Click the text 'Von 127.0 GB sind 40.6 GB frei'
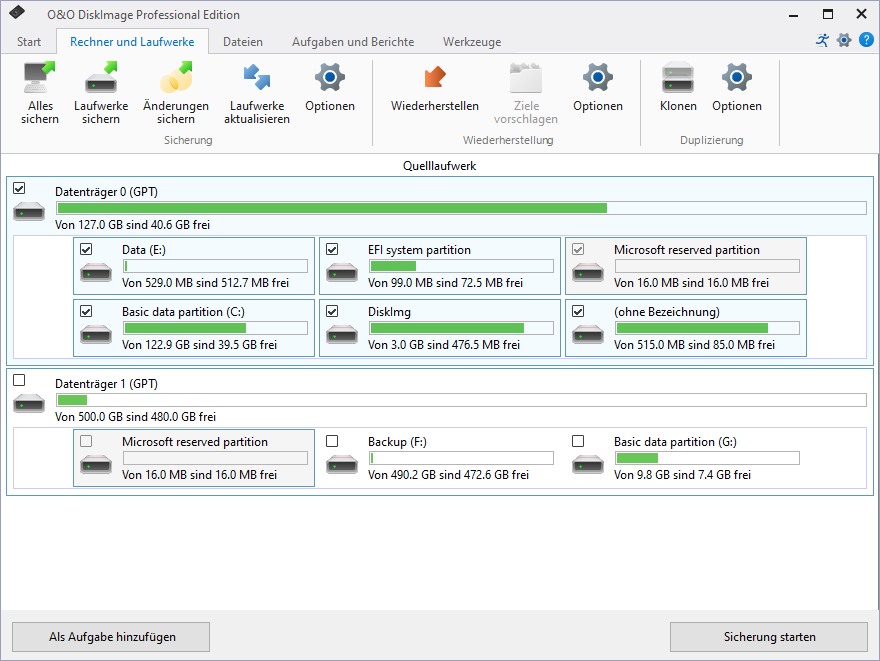The image size is (880, 661). pyautogui.click(x=132, y=225)
